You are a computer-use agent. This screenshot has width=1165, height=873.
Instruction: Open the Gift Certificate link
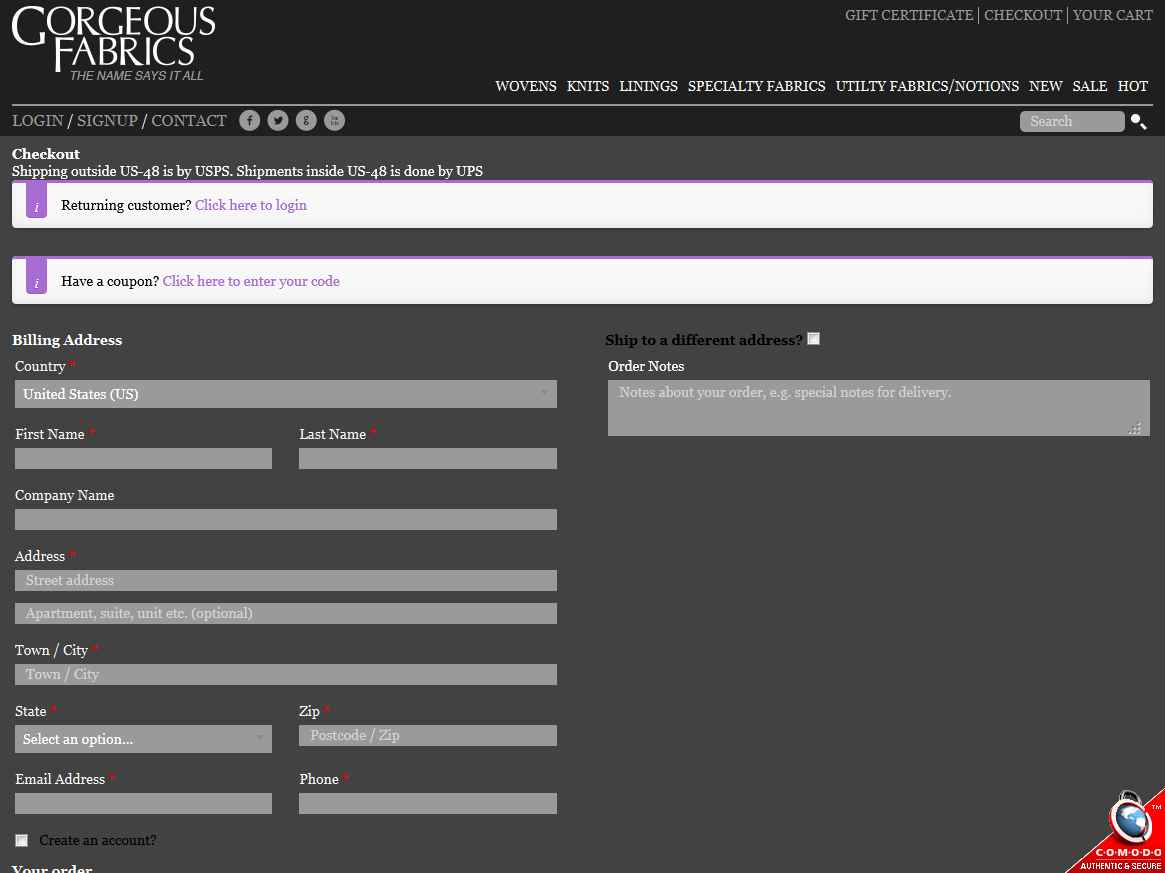point(908,15)
